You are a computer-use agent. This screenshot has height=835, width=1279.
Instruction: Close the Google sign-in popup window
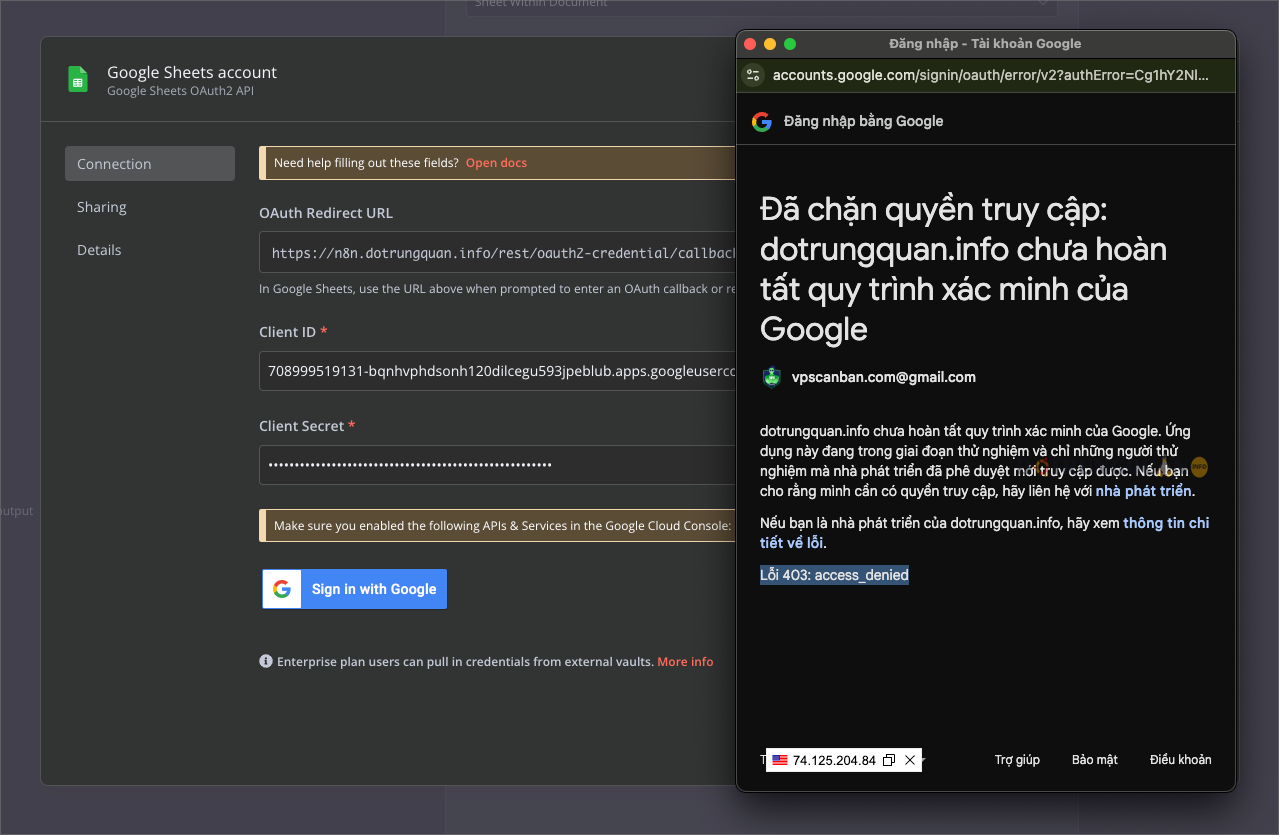point(750,44)
